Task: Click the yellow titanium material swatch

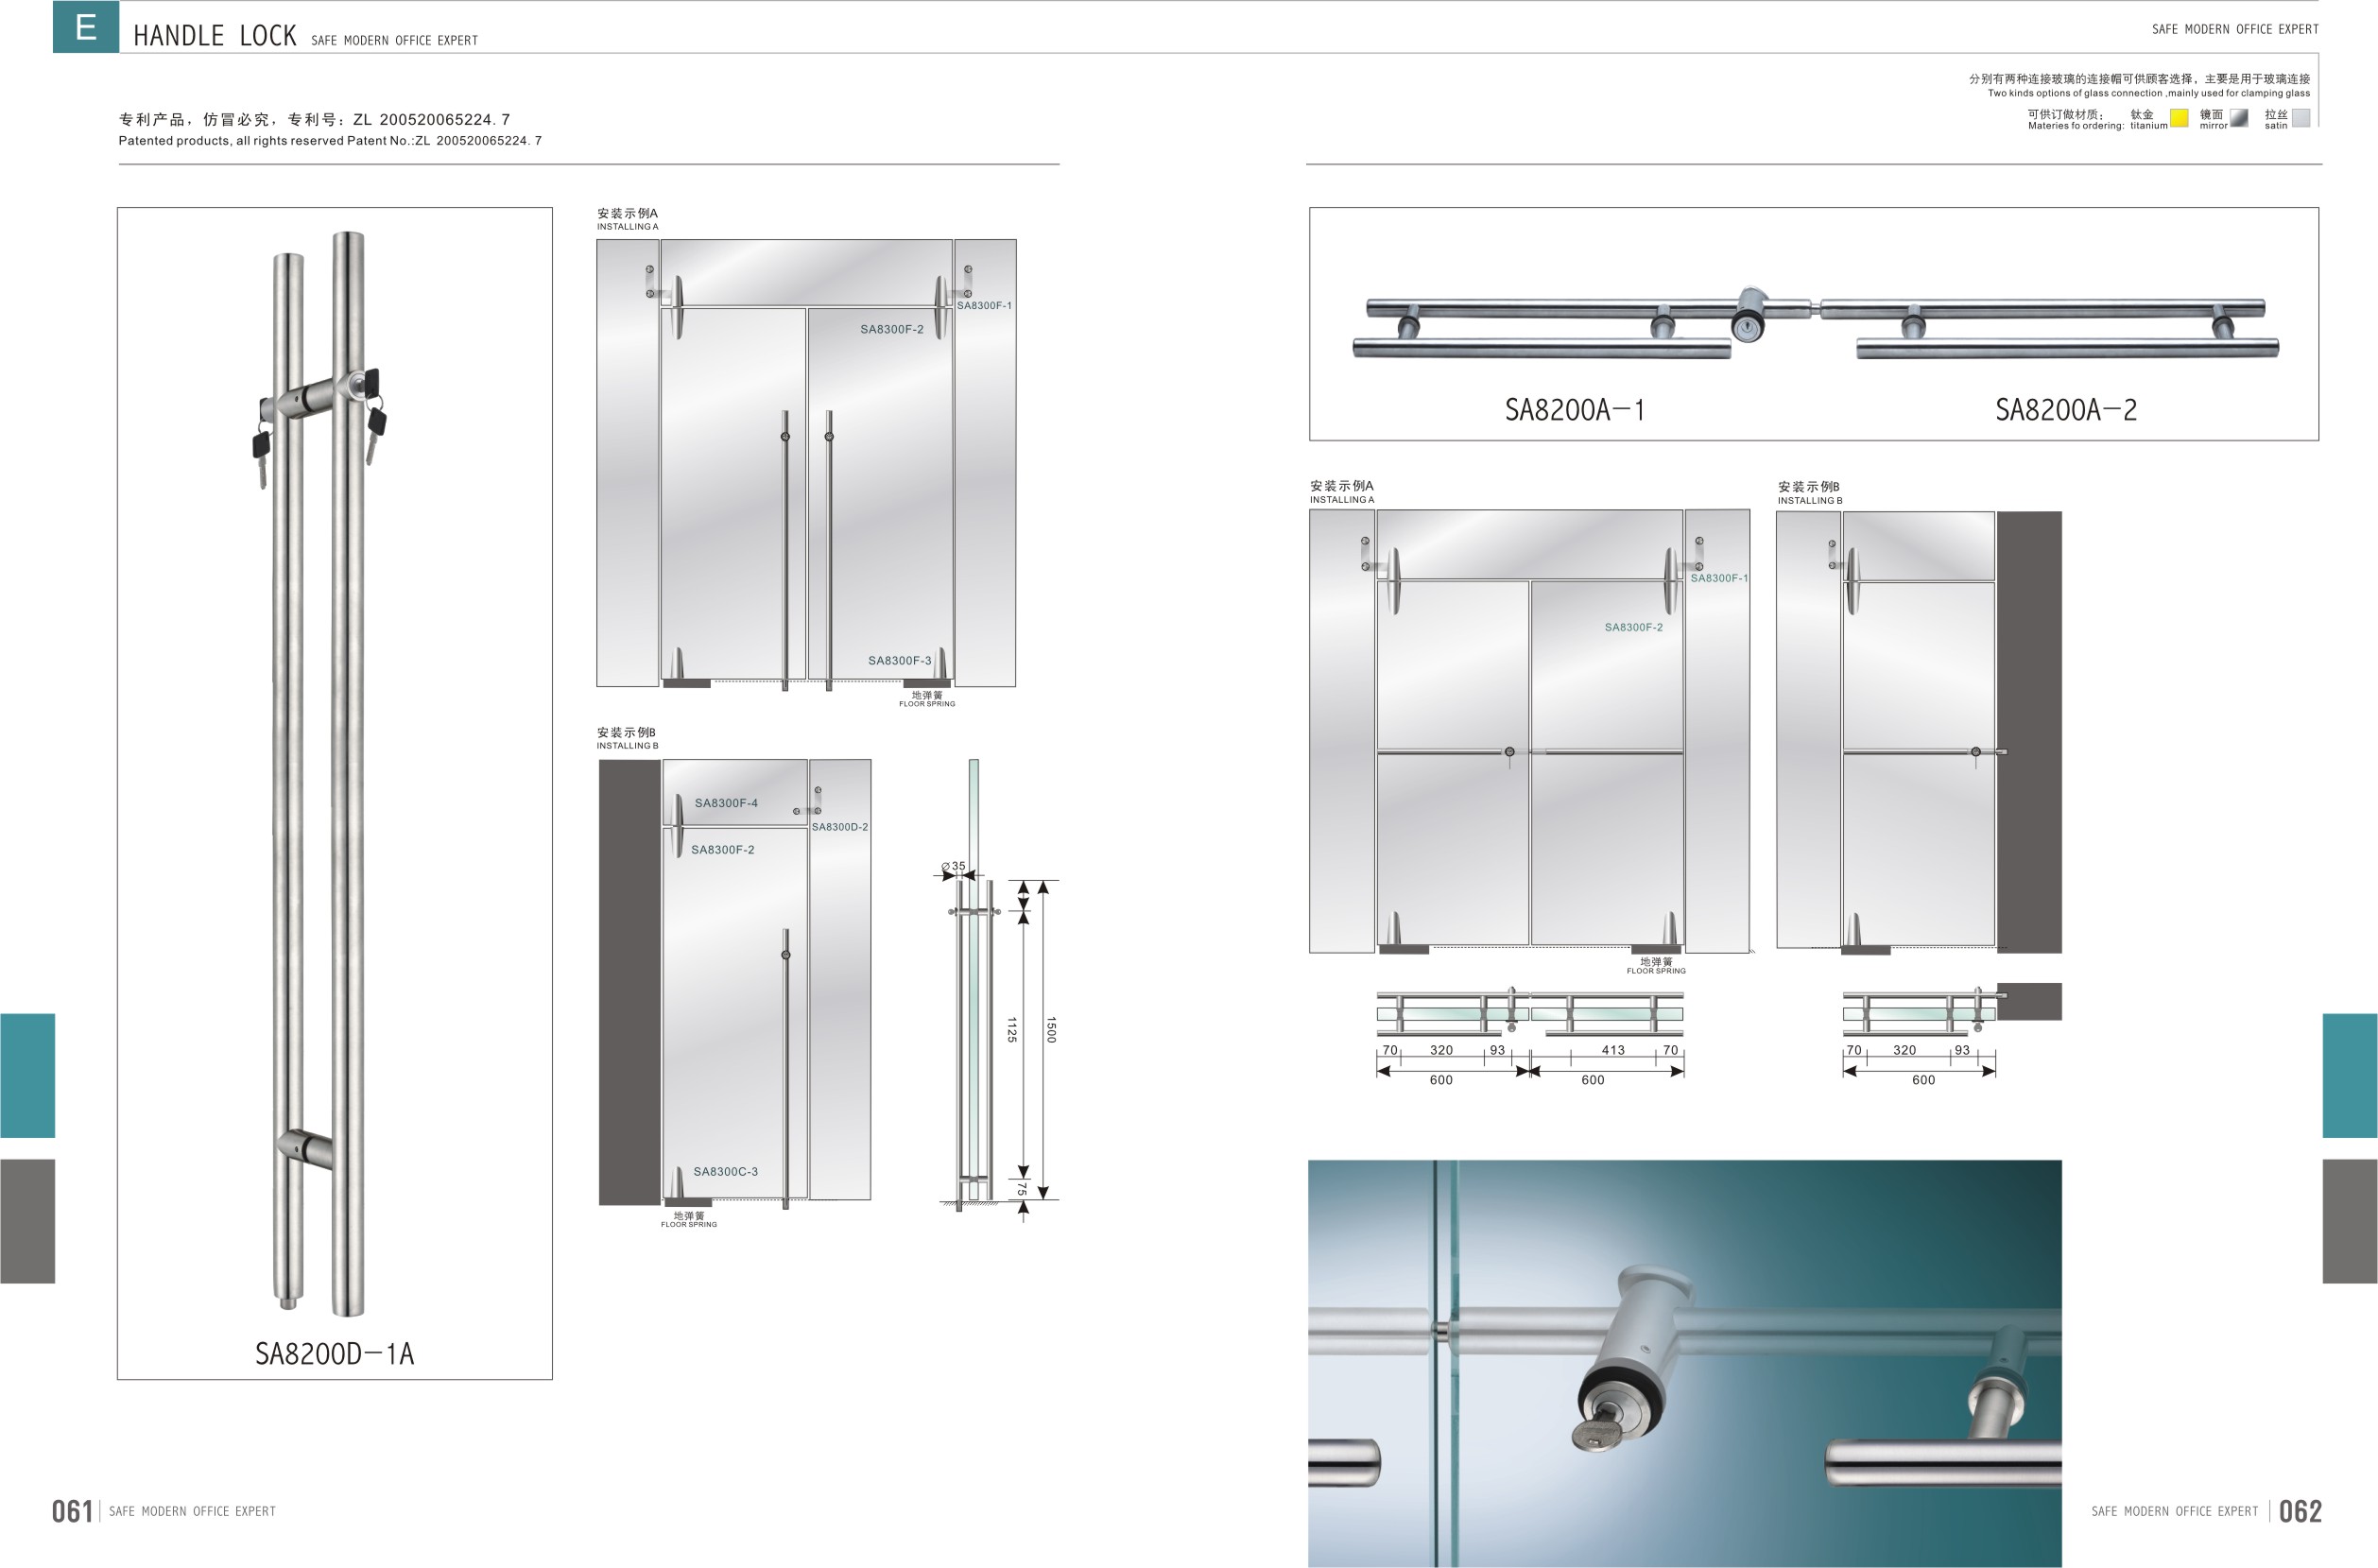Action: (x=2179, y=118)
